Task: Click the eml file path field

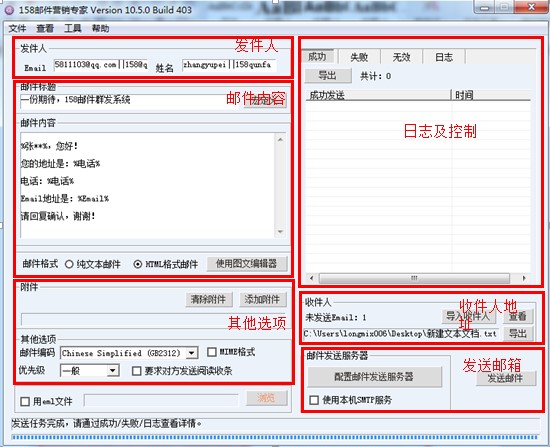Action: pos(161,400)
